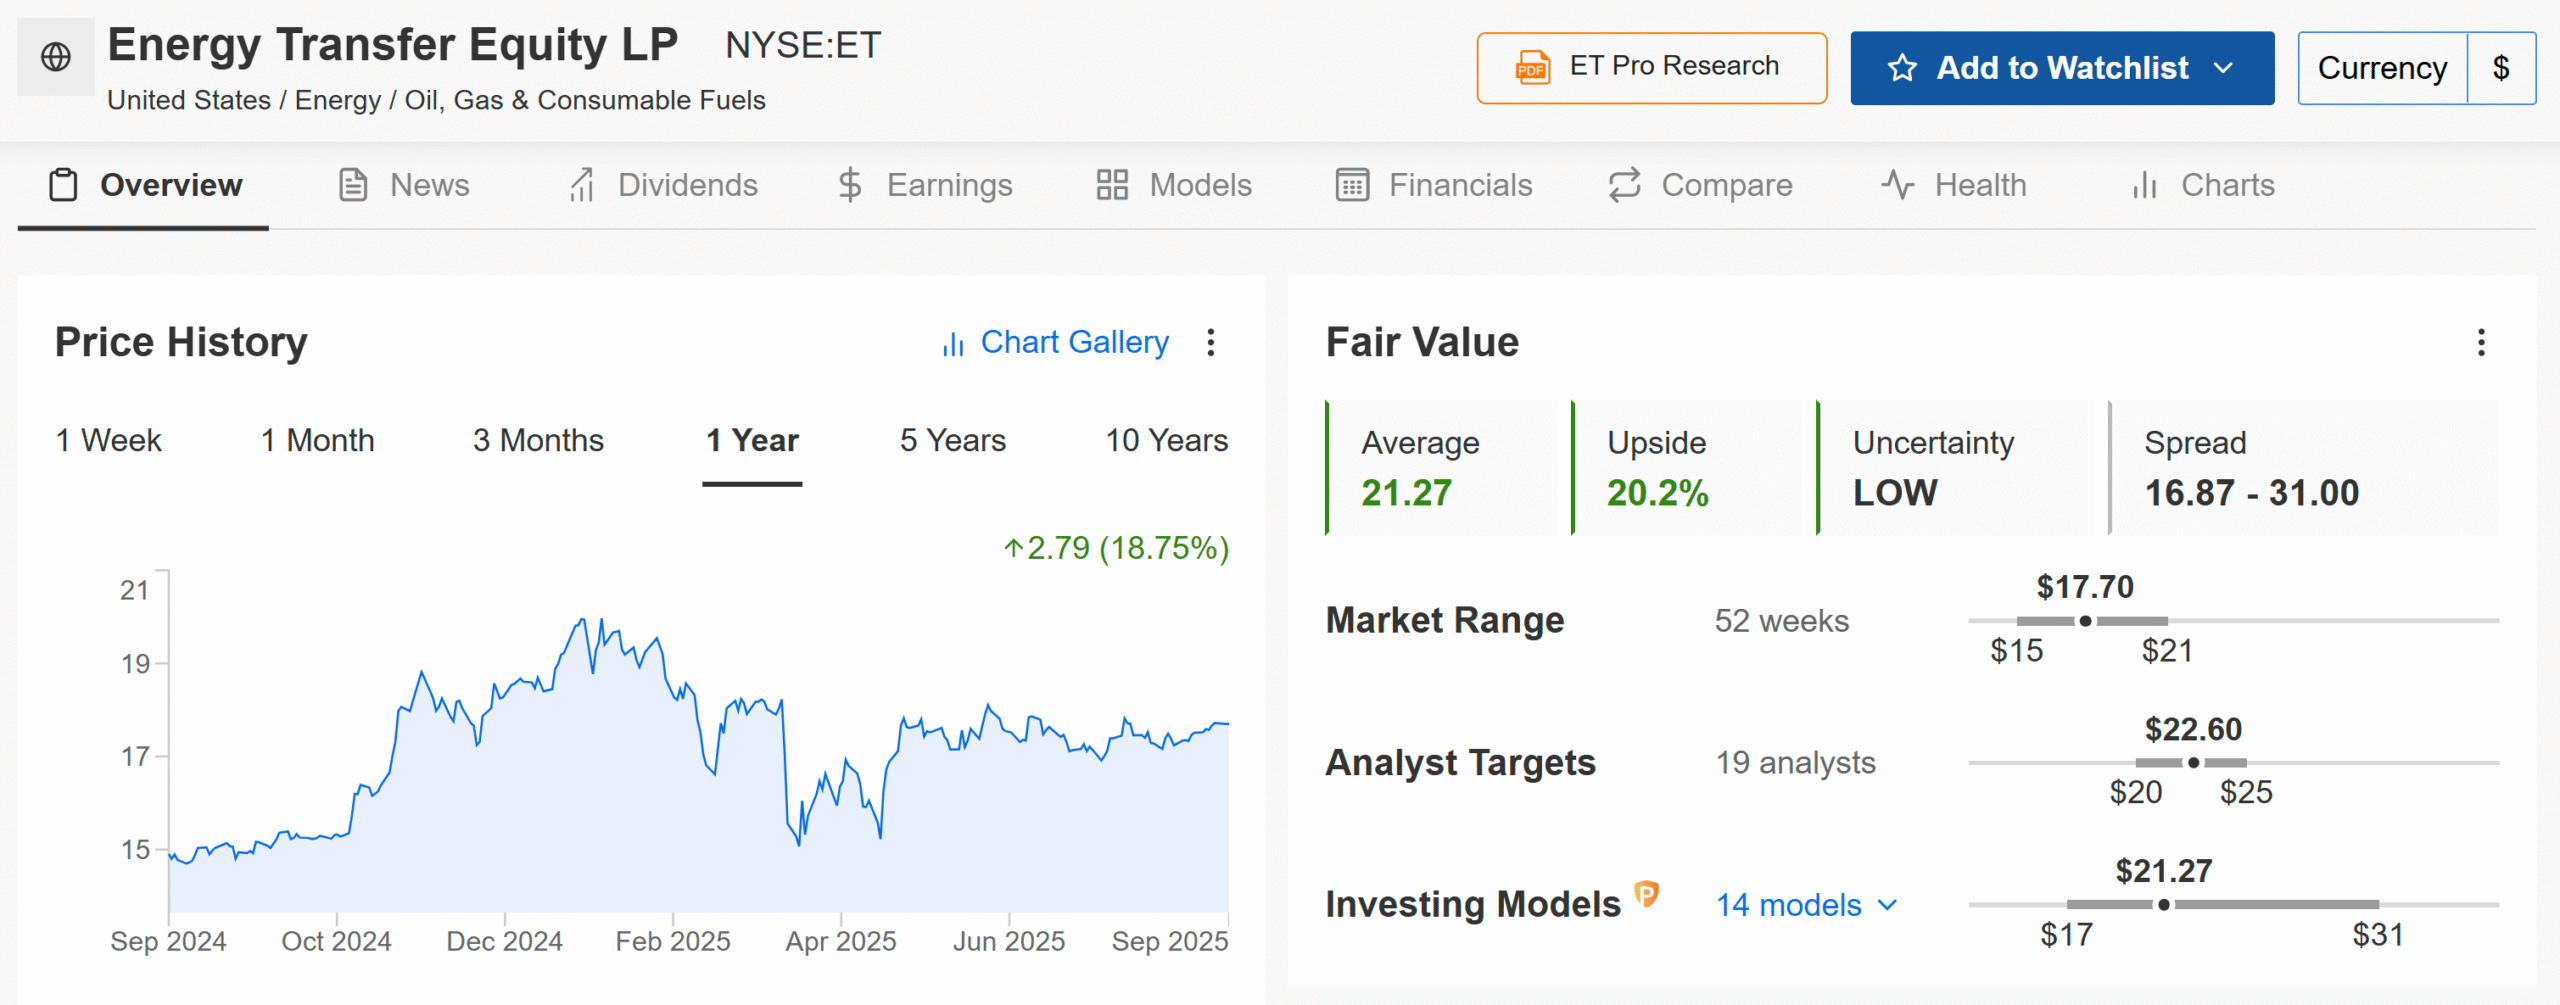Click the orange Pro badge near Investing Models

pyautogui.click(x=1646, y=893)
